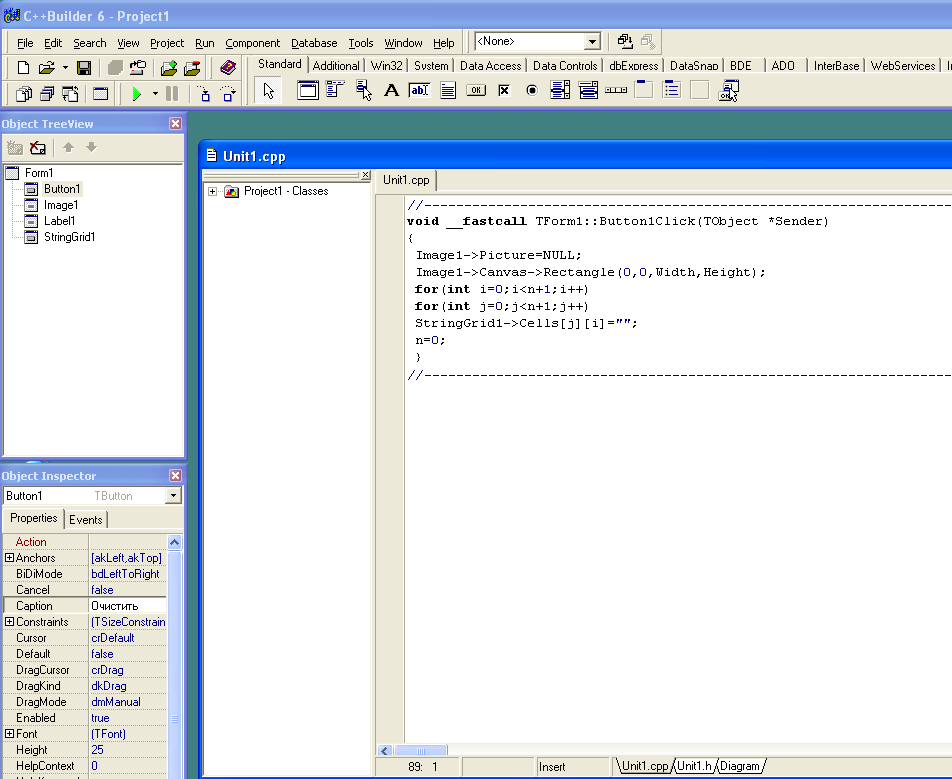Viewport: 952px width, 779px height.
Task: Click the Save current desktop icon
Action: pyautogui.click(x=625, y=41)
